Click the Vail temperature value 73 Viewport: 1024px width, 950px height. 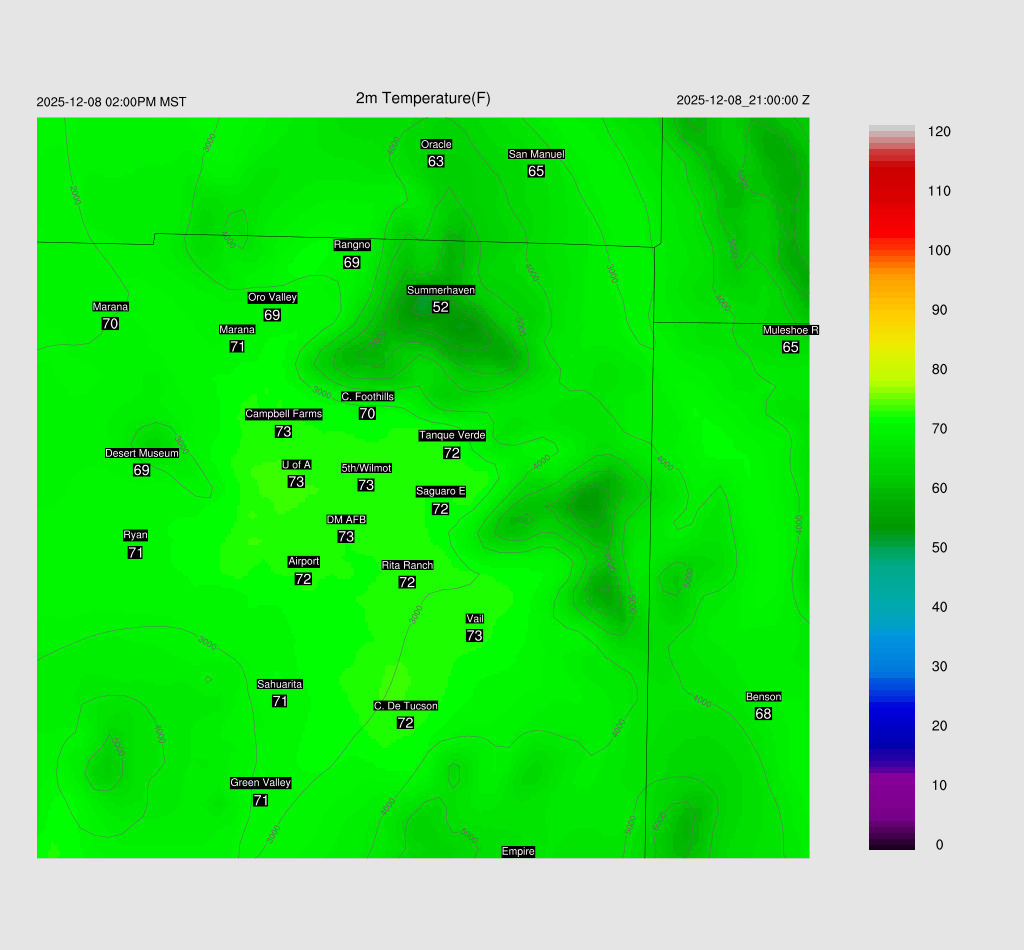(474, 636)
